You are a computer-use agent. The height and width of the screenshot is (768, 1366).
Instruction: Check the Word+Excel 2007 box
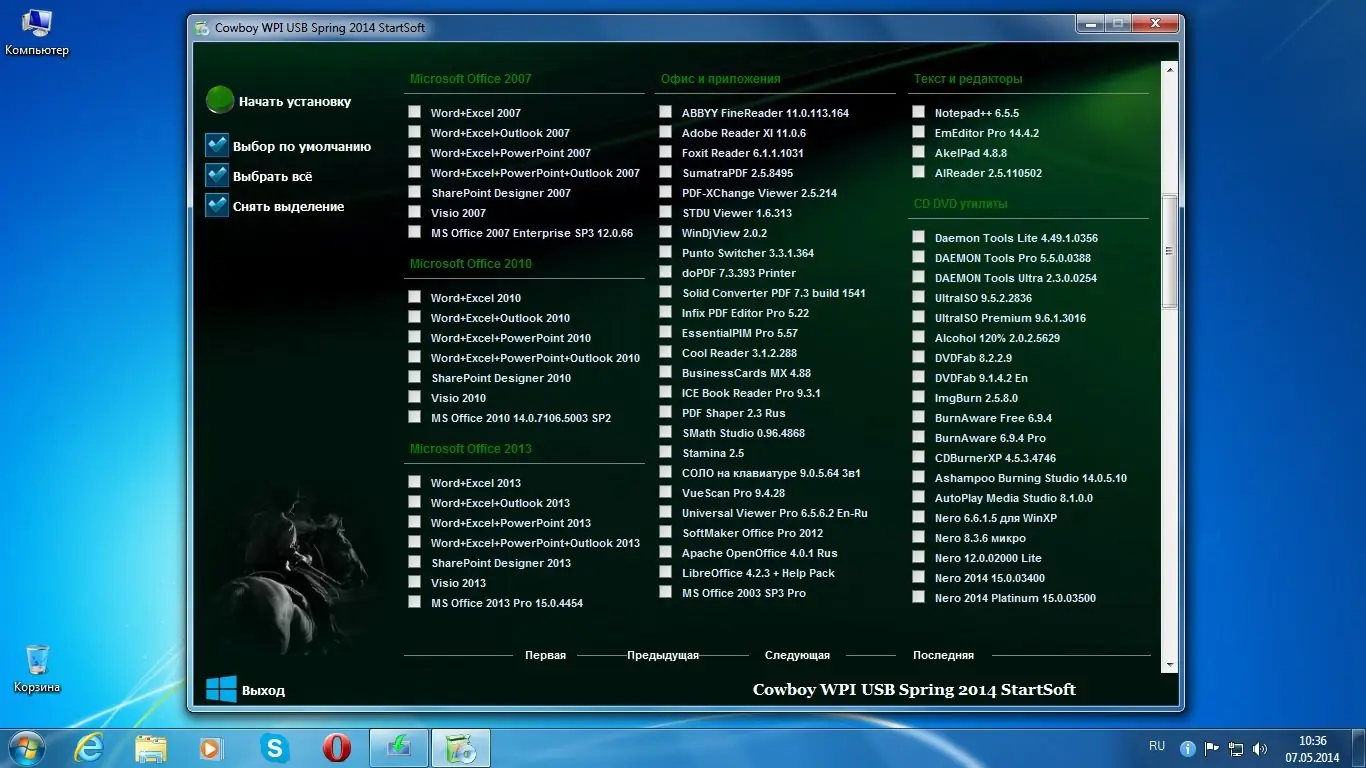[x=414, y=112]
